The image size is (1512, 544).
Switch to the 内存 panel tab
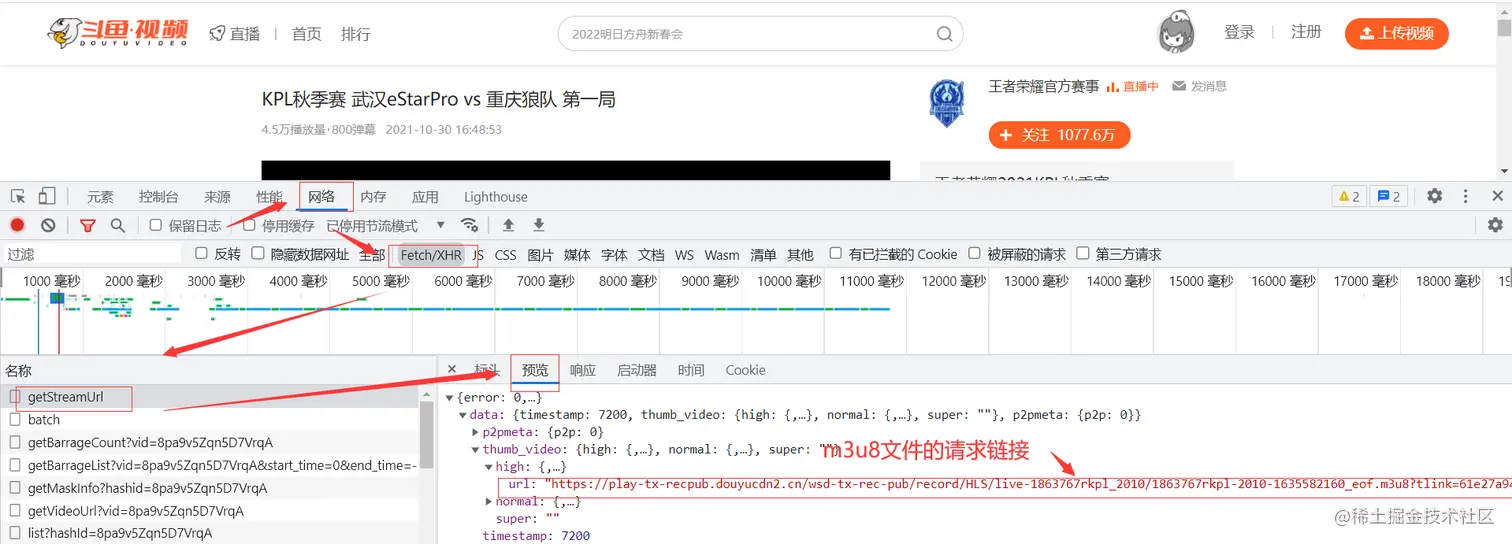click(x=373, y=197)
